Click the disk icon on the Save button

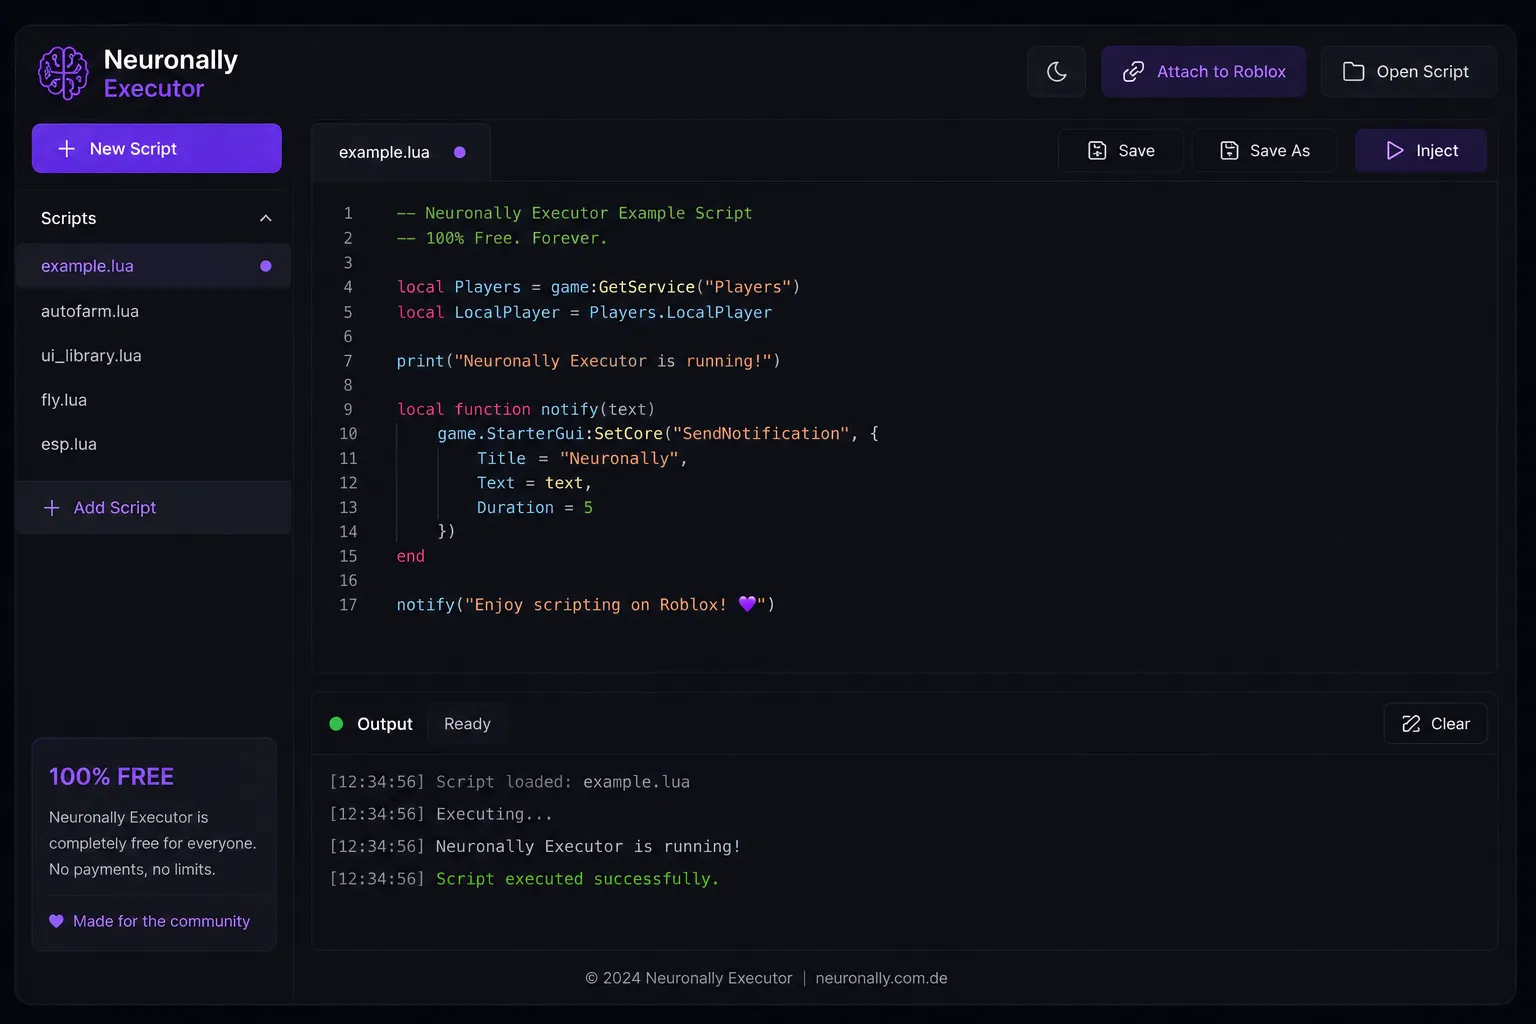(1097, 150)
